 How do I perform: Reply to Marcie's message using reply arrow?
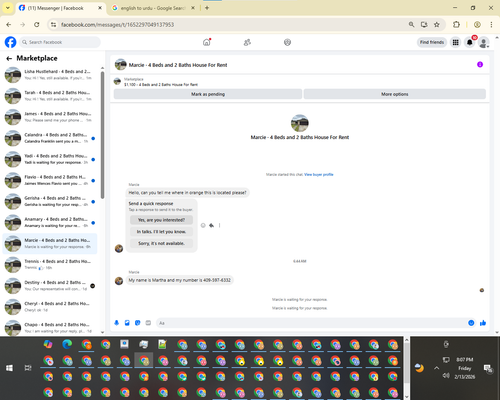tap(211, 225)
